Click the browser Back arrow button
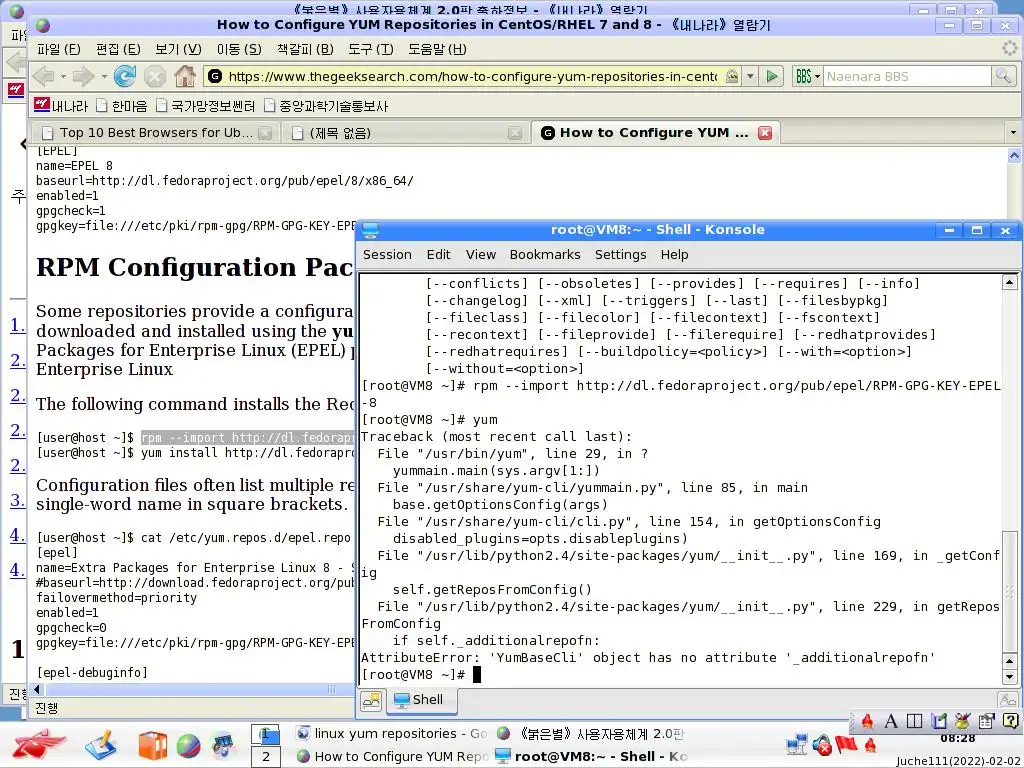Screen dimensions: 1024x768 (44, 76)
